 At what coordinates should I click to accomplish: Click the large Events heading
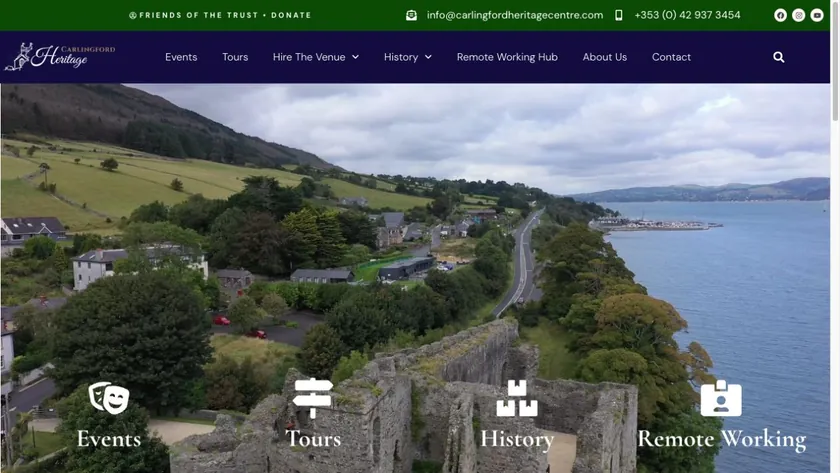(109, 439)
